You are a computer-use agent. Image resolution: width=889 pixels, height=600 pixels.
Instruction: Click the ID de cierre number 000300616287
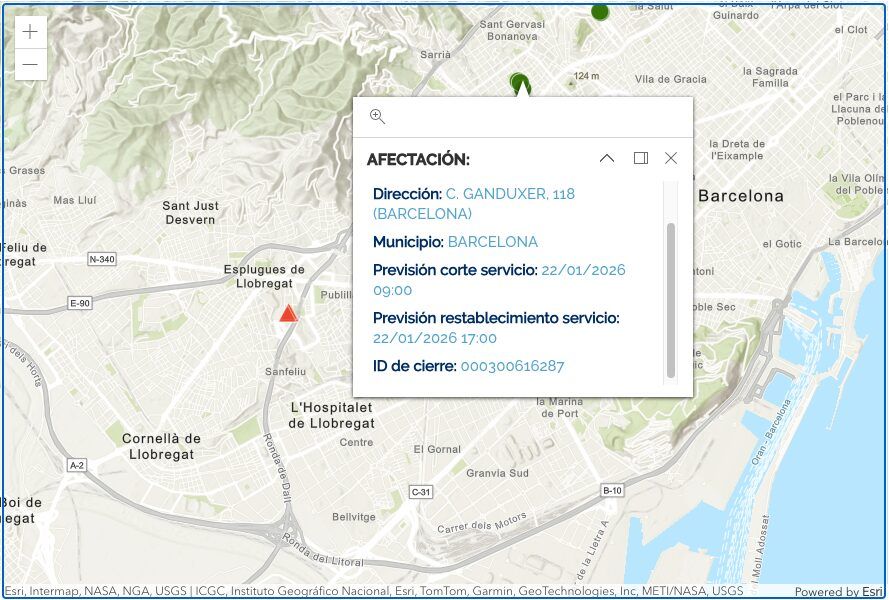coord(512,366)
